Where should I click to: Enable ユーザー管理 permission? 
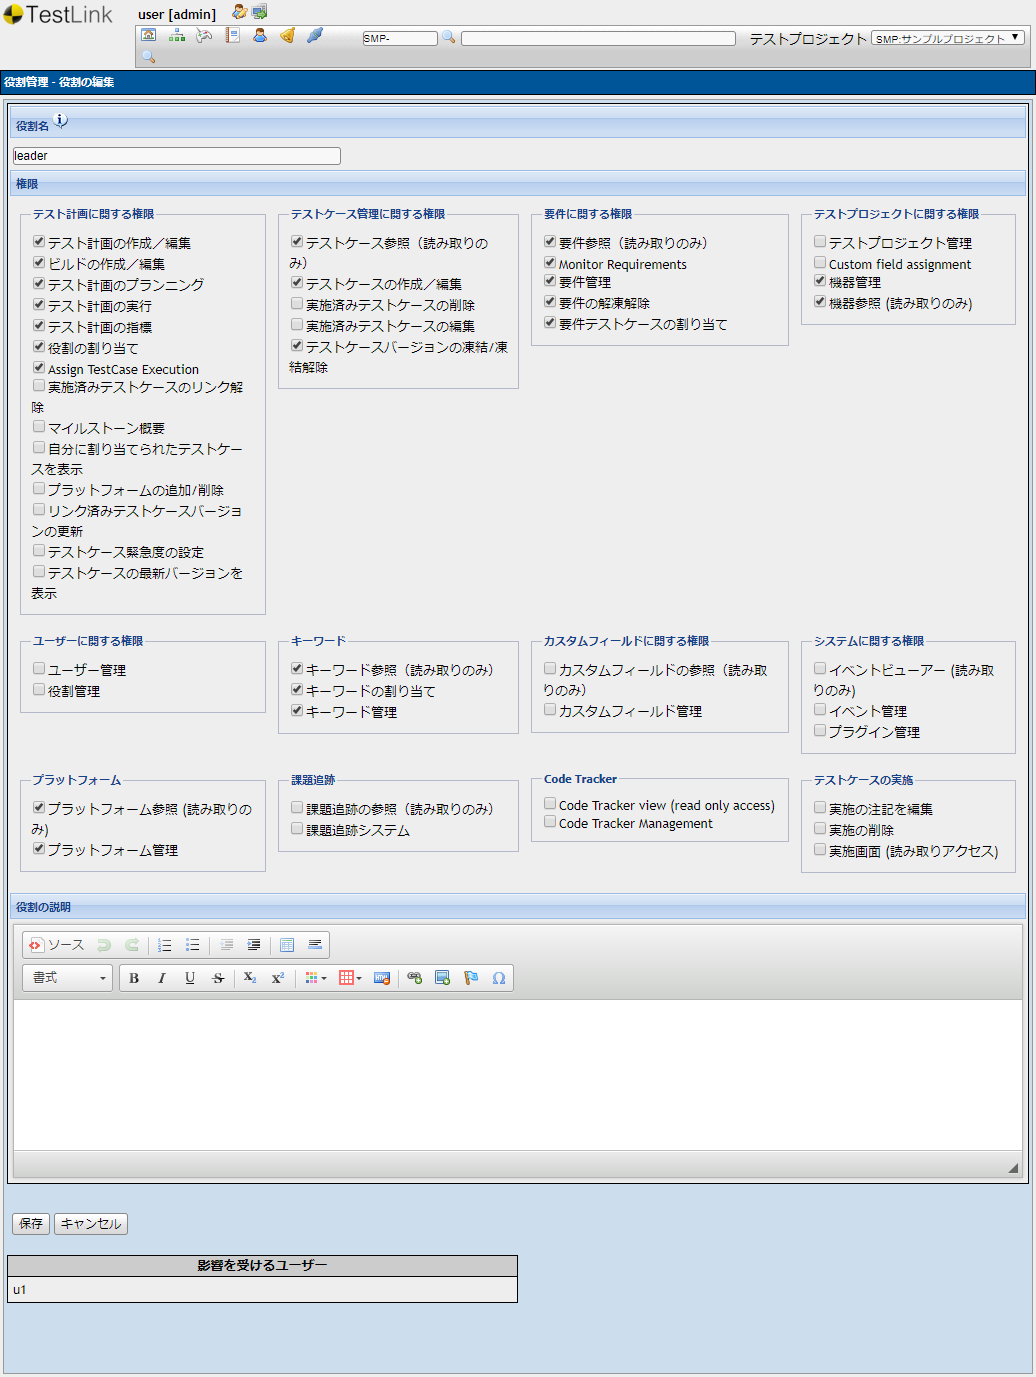click(x=38, y=668)
